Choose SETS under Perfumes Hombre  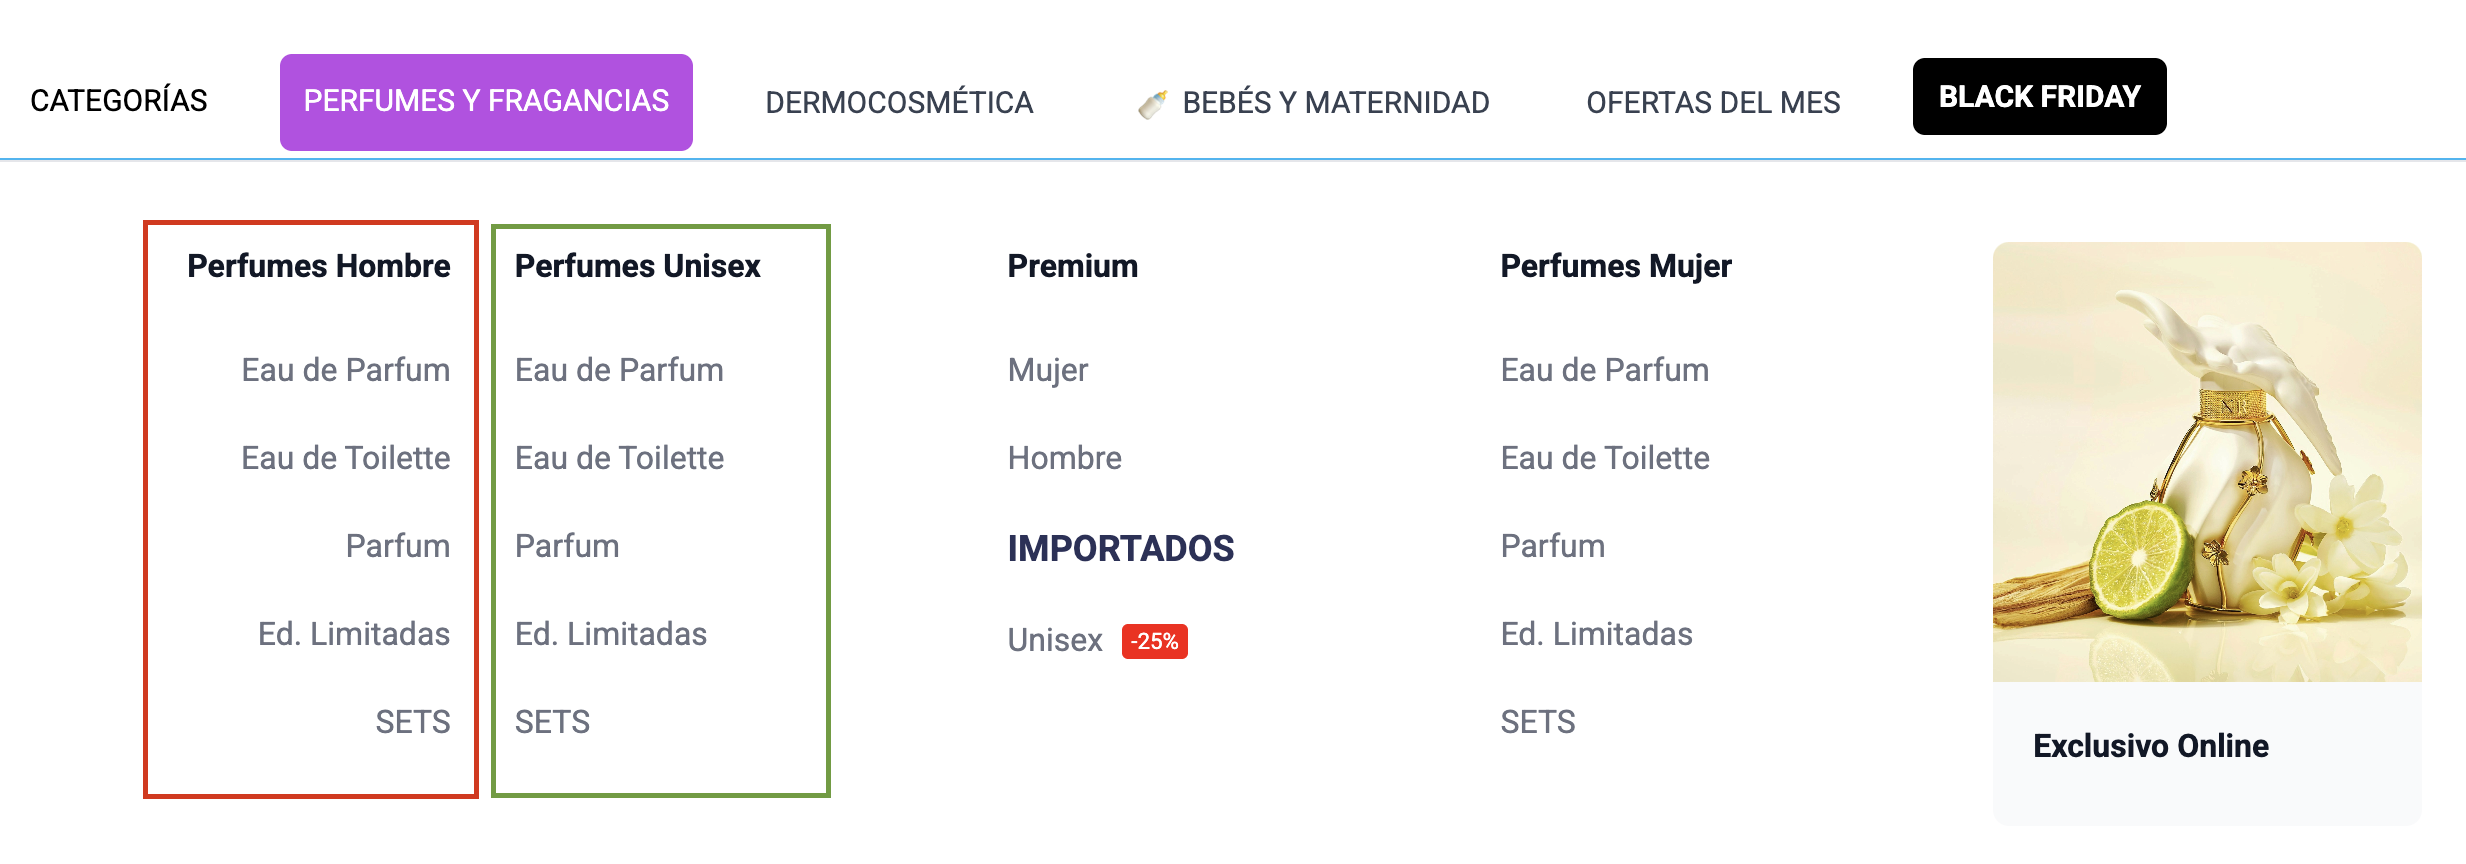(412, 722)
